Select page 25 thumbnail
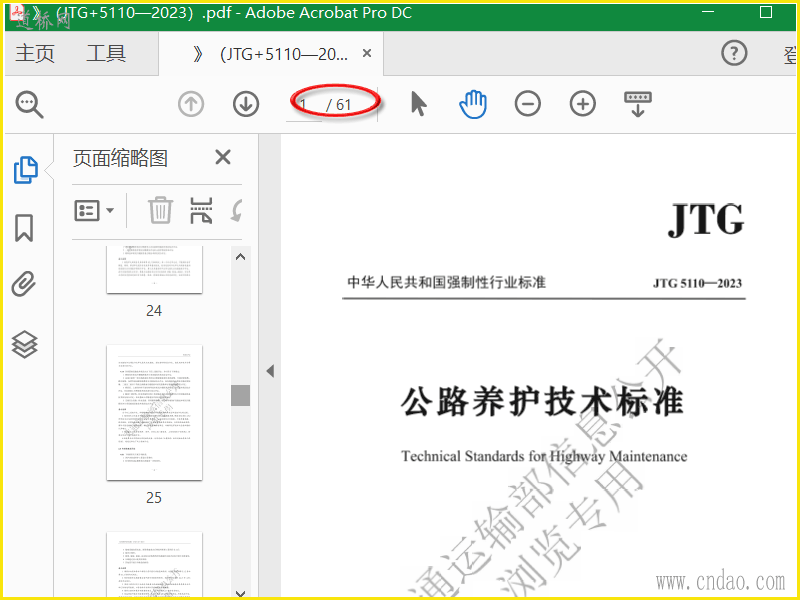Viewport: 800px width, 600px height. 154,412
